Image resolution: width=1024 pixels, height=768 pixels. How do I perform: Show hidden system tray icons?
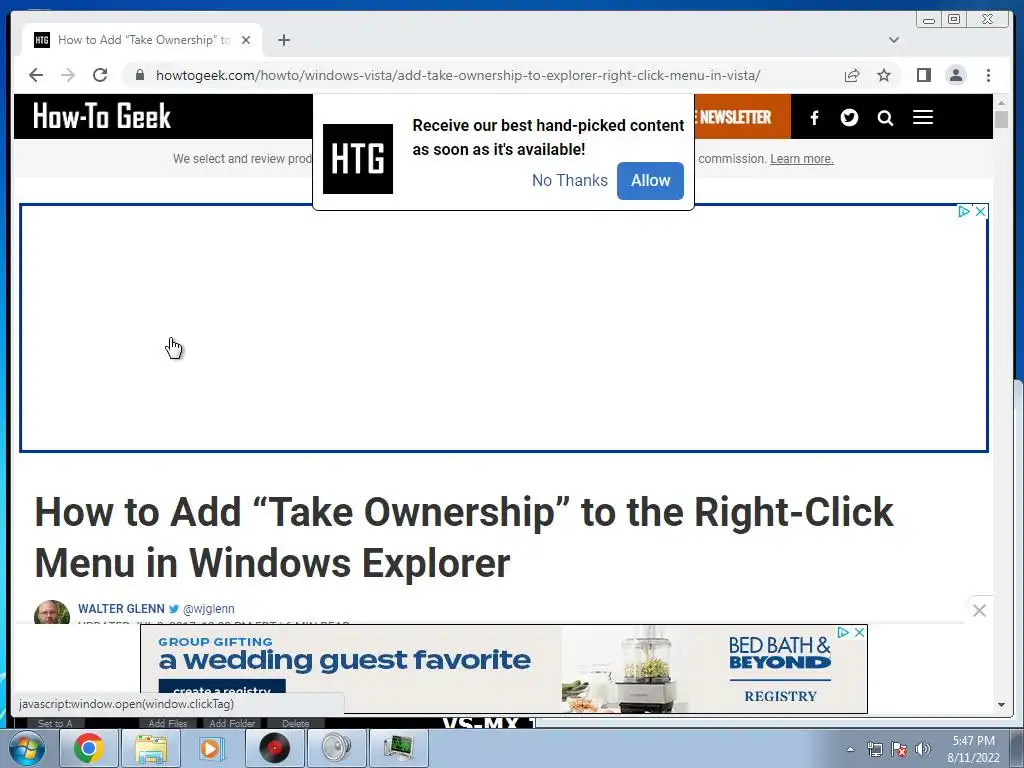[850, 749]
